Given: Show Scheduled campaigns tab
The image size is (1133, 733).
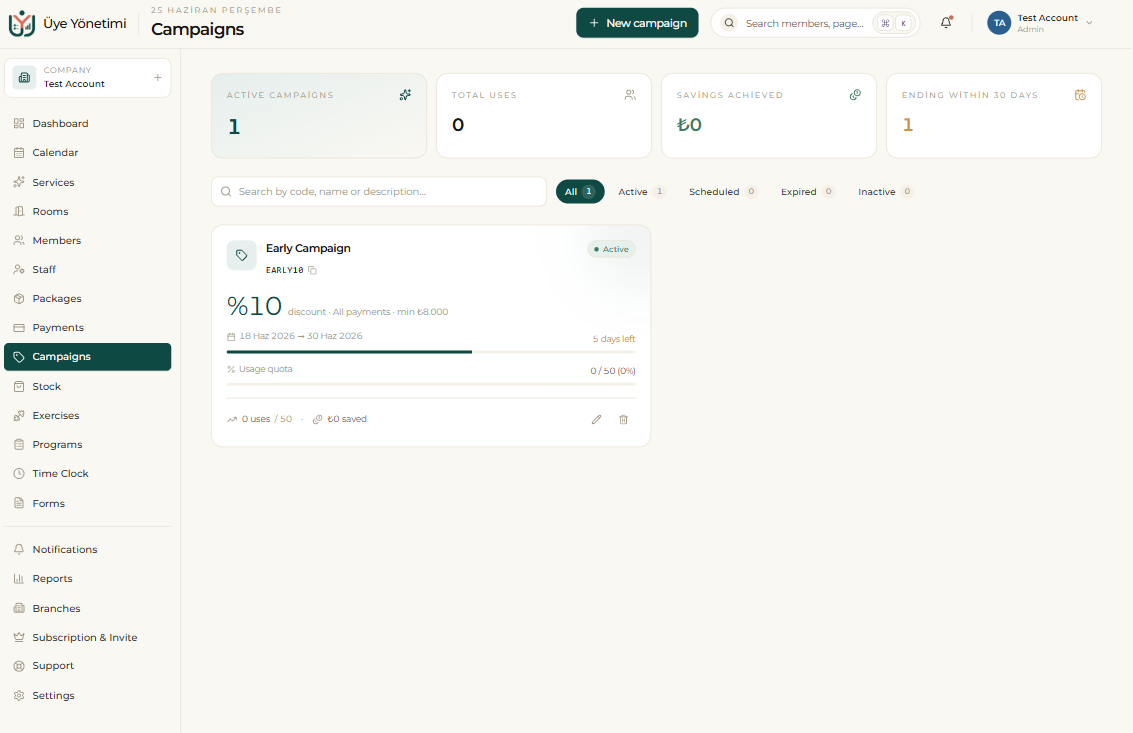Looking at the screenshot, I should point(723,192).
